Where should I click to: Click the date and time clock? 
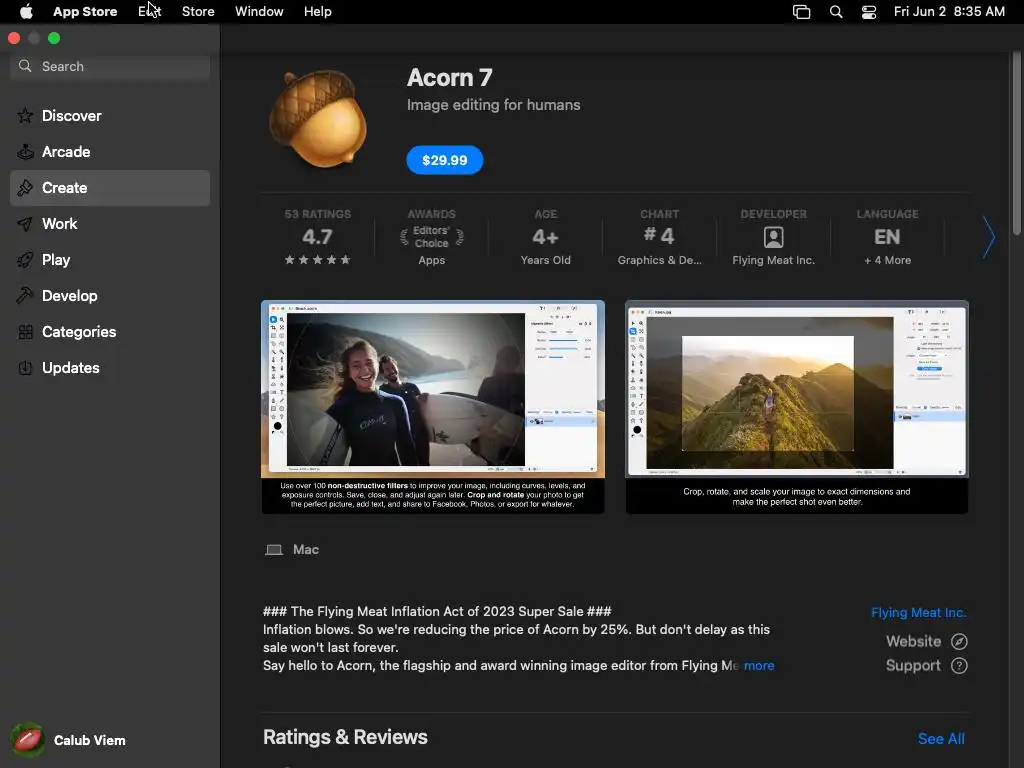coord(949,12)
